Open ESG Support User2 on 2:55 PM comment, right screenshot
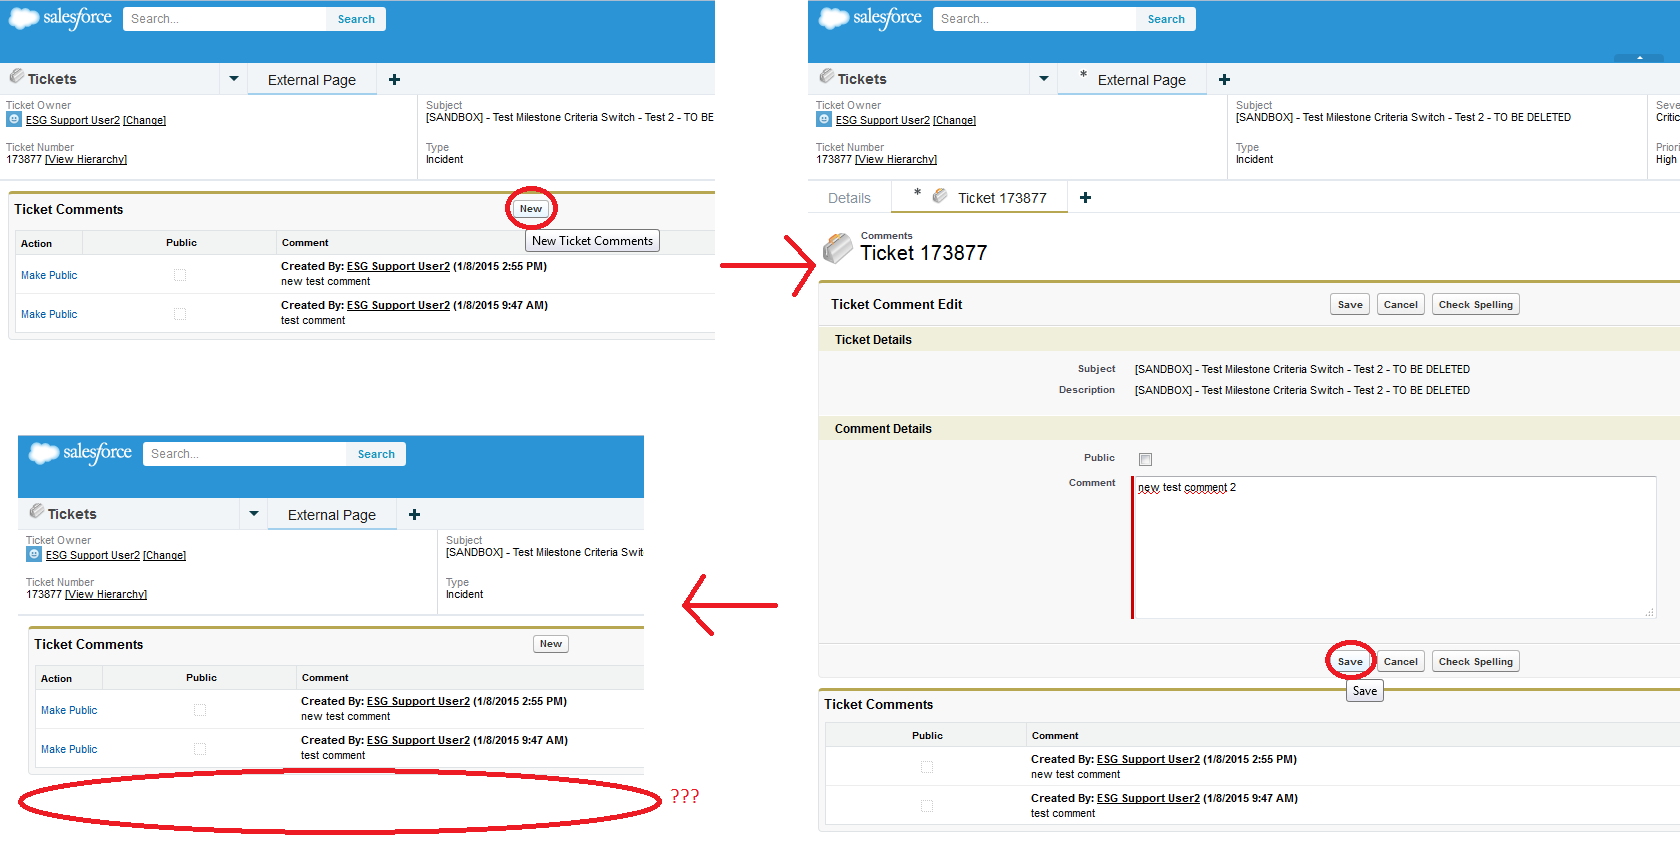The image size is (1680, 849). tap(1148, 759)
